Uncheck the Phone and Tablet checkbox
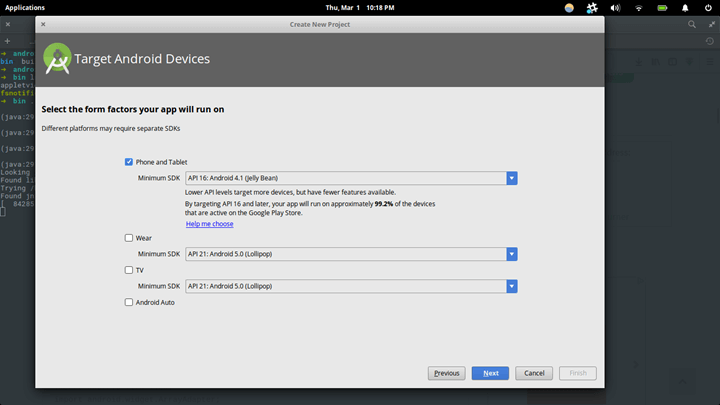 tap(129, 162)
